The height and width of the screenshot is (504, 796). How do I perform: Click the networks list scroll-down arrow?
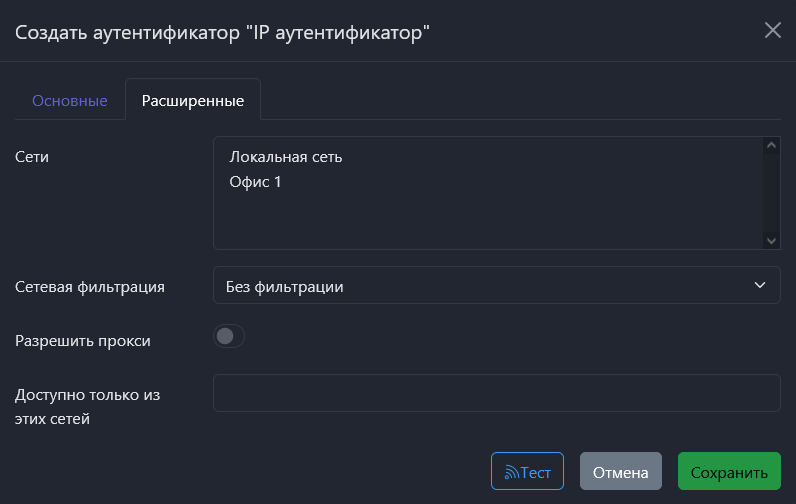coord(771,240)
